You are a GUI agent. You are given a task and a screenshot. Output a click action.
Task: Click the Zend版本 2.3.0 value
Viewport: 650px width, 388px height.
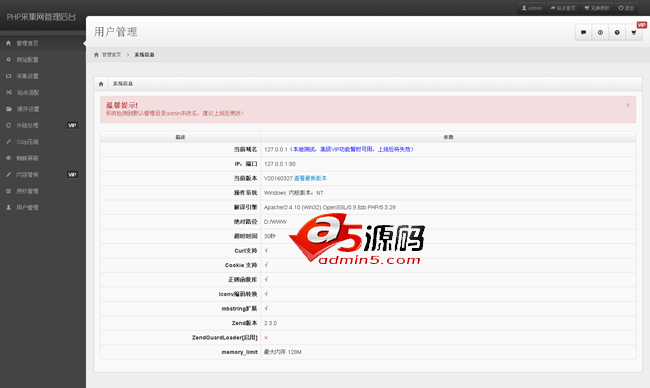(x=270, y=323)
